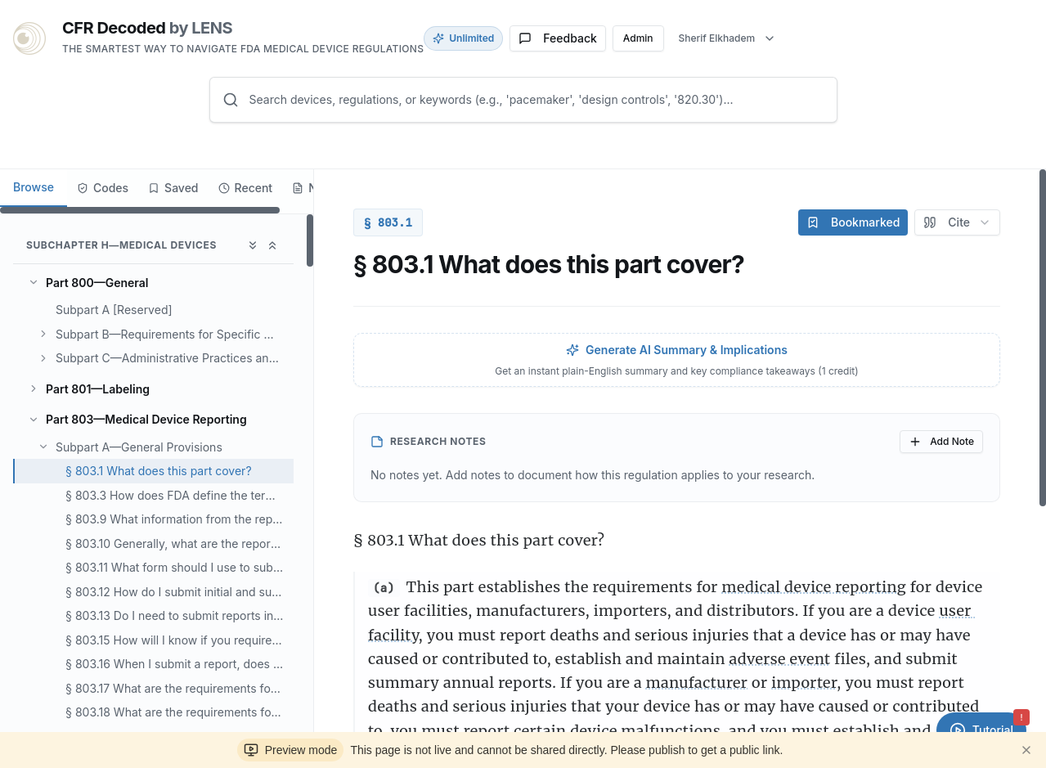Open § 803.3 FDA definitions section
Image resolution: width=1046 pixels, height=768 pixels.
point(170,495)
